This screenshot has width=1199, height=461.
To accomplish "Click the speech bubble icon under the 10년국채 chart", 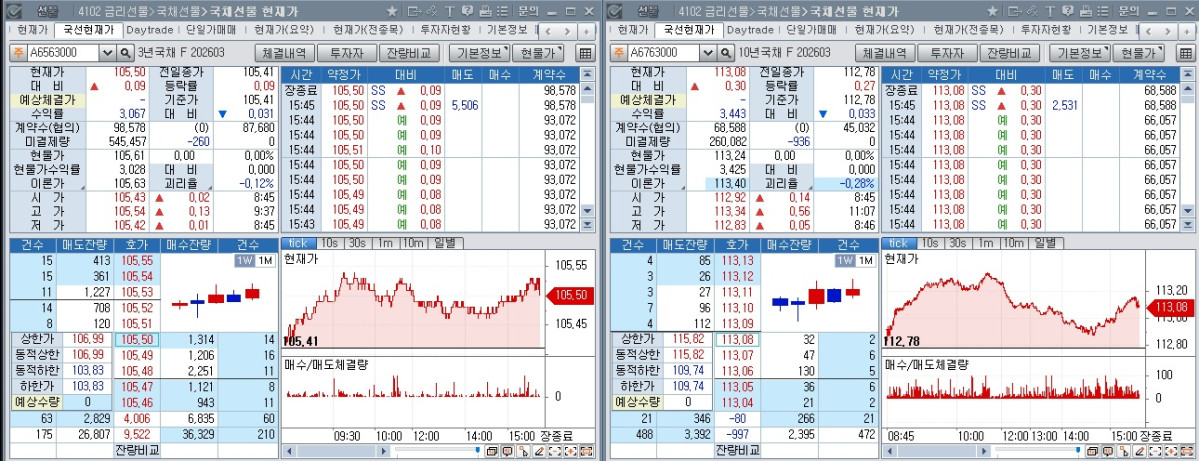I will click(1107, 451).
